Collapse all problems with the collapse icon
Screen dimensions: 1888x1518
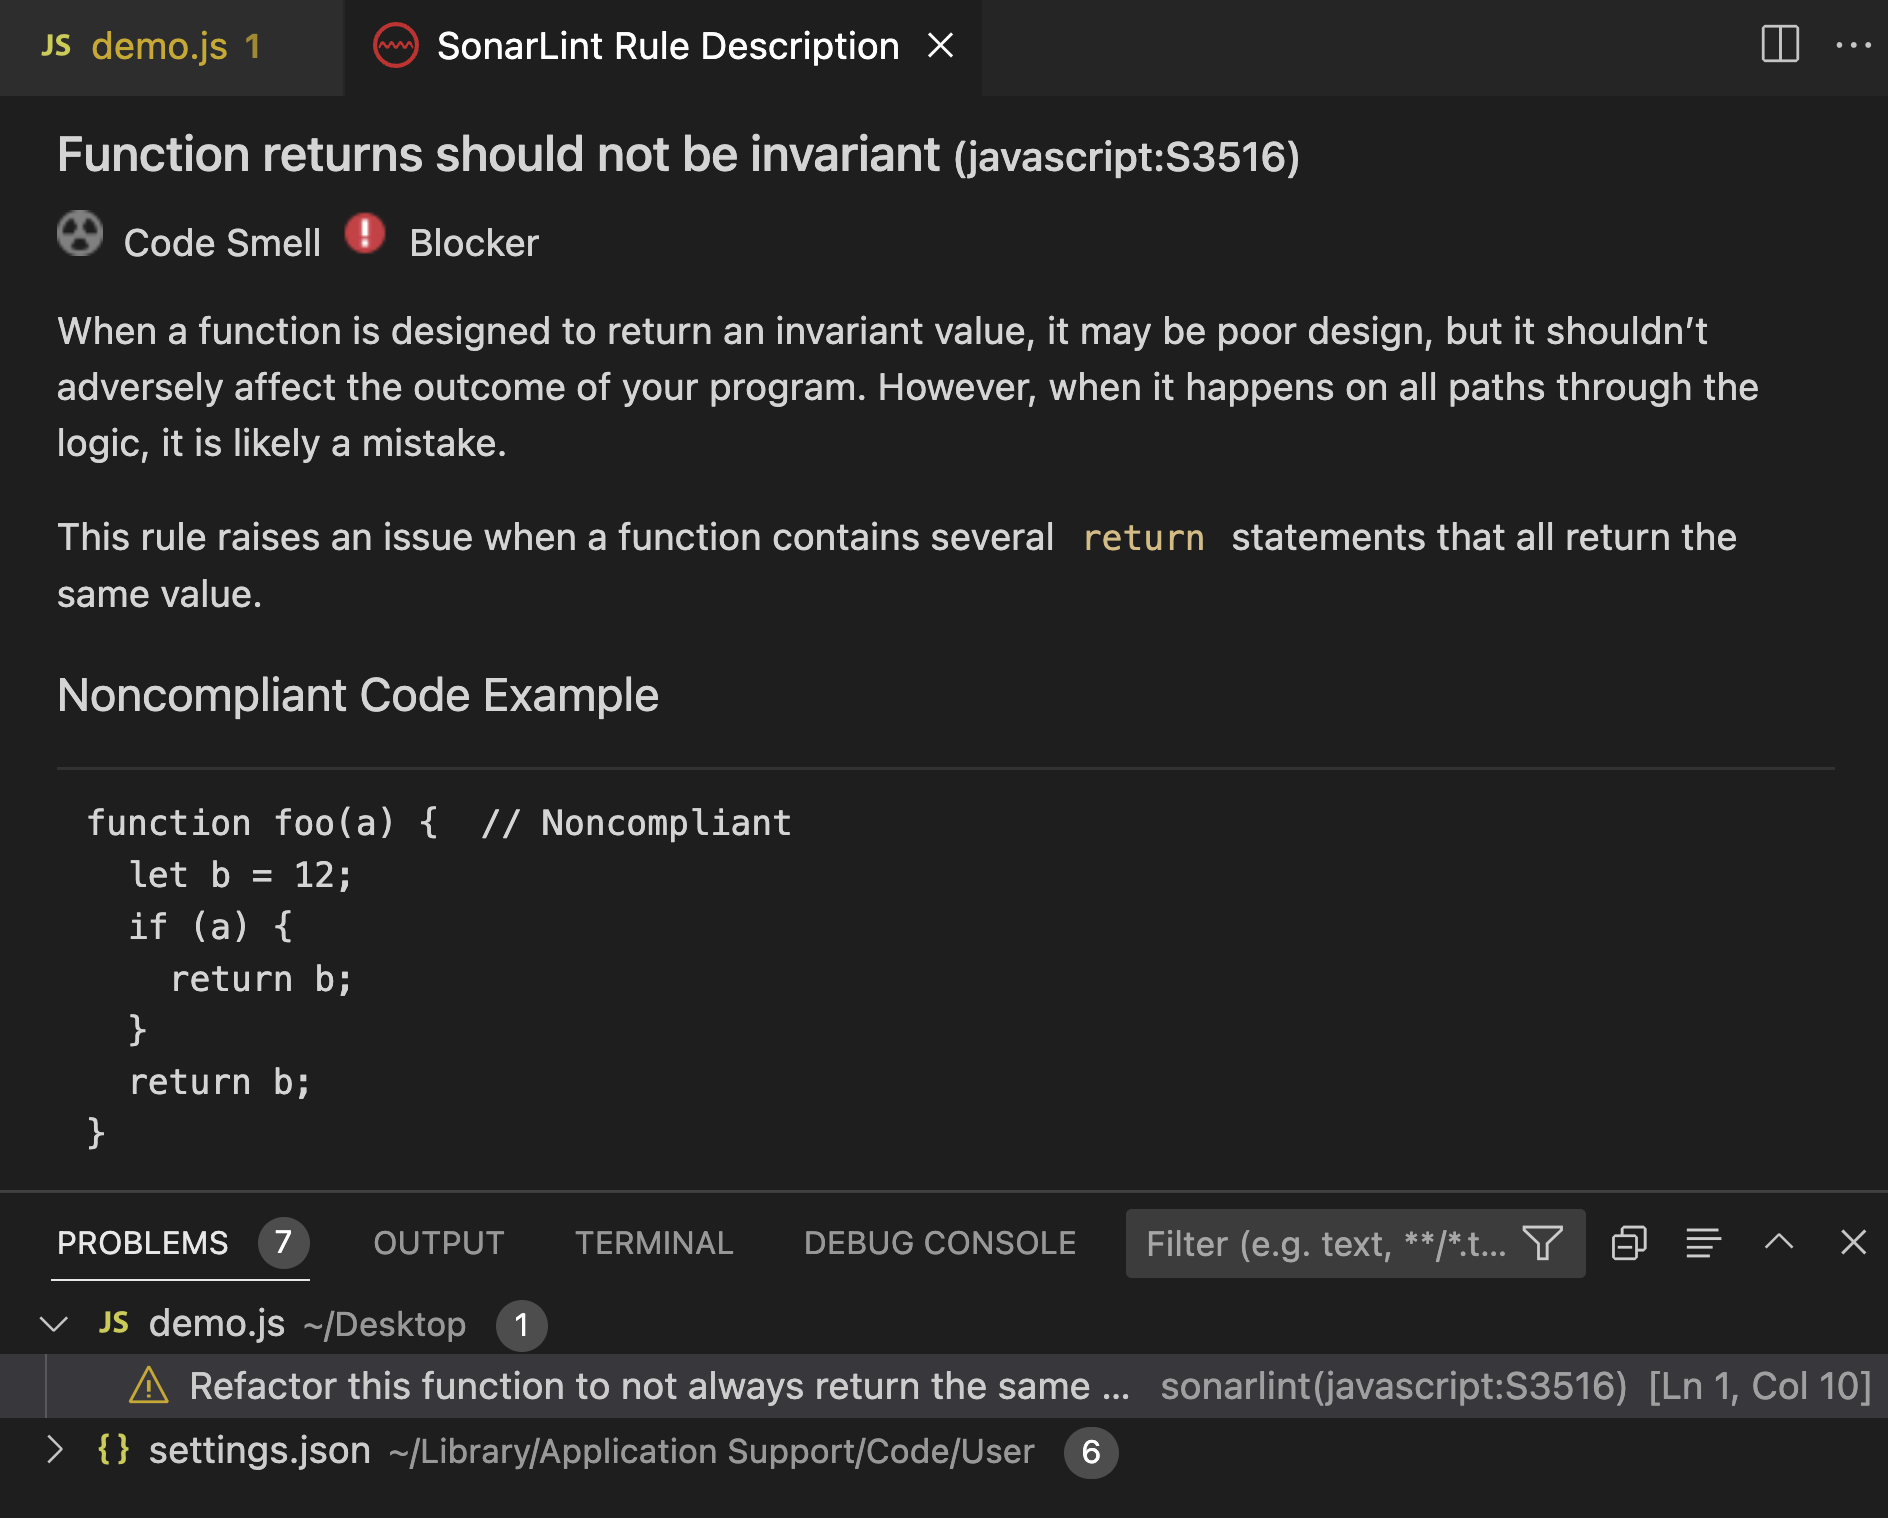click(1629, 1243)
